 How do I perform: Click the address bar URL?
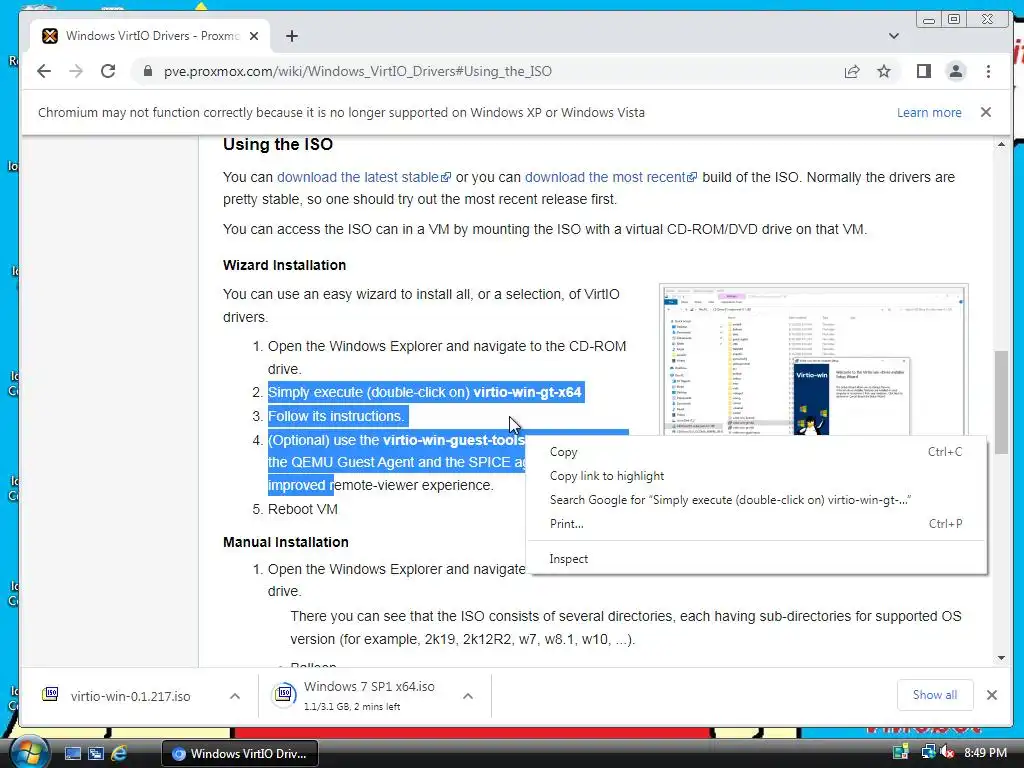tap(357, 71)
